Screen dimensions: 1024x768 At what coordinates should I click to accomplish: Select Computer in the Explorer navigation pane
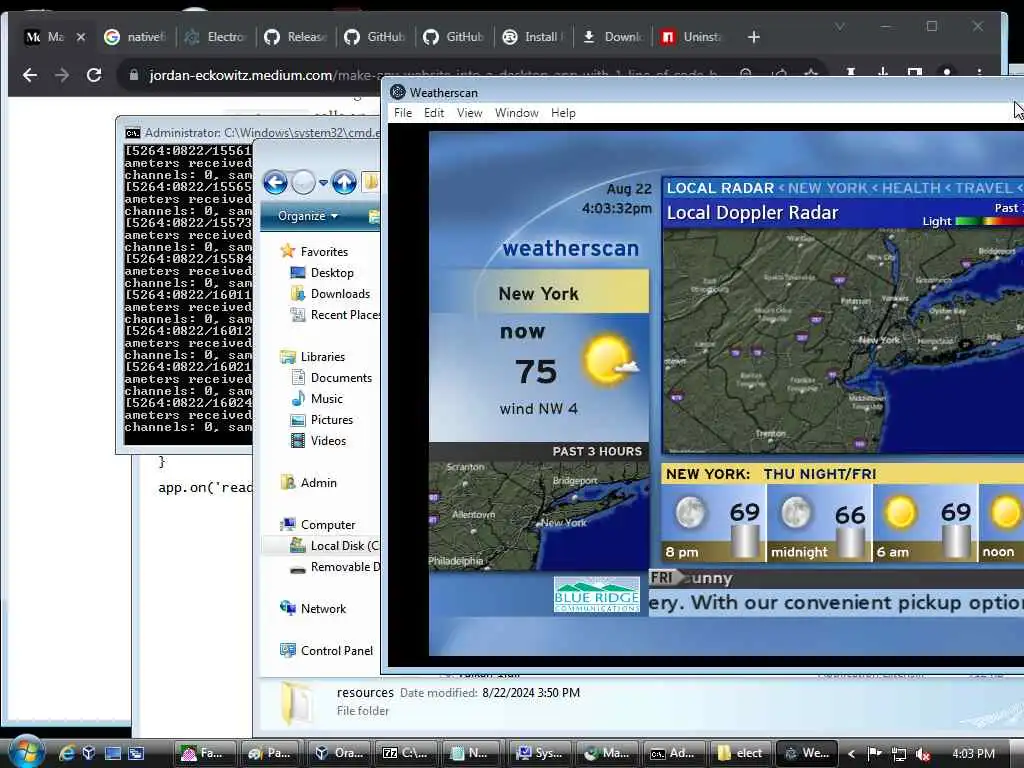click(327, 525)
